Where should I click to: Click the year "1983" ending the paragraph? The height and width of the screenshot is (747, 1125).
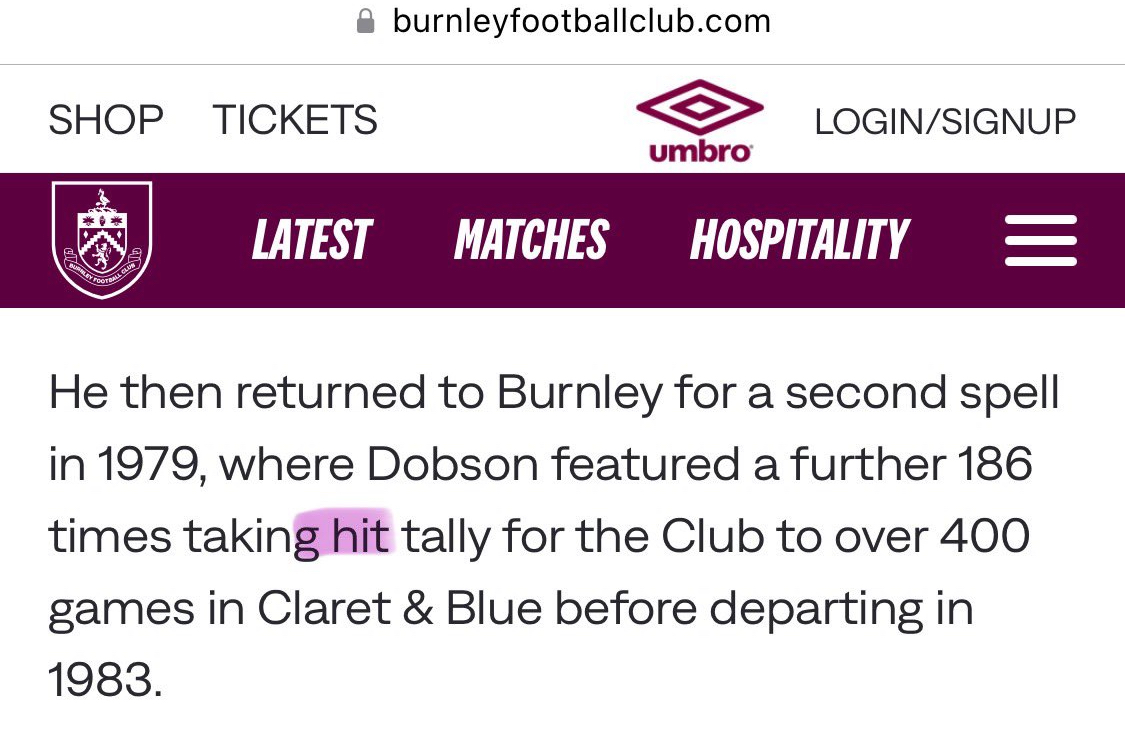[104, 679]
